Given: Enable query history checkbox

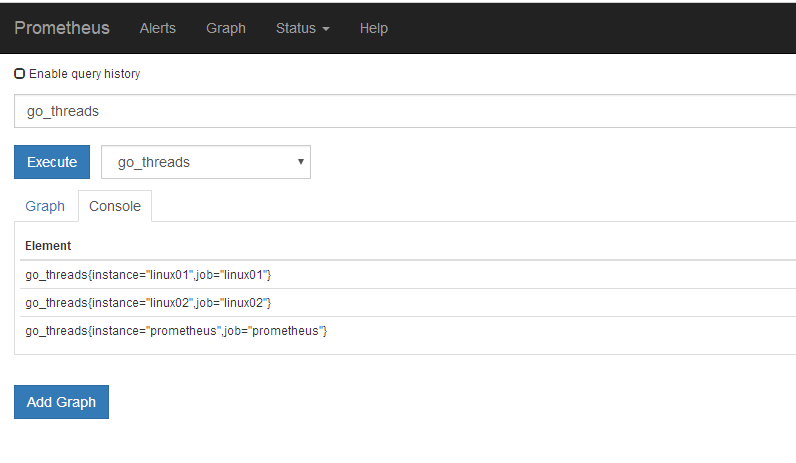Looking at the screenshot, I should pos(19,74).
